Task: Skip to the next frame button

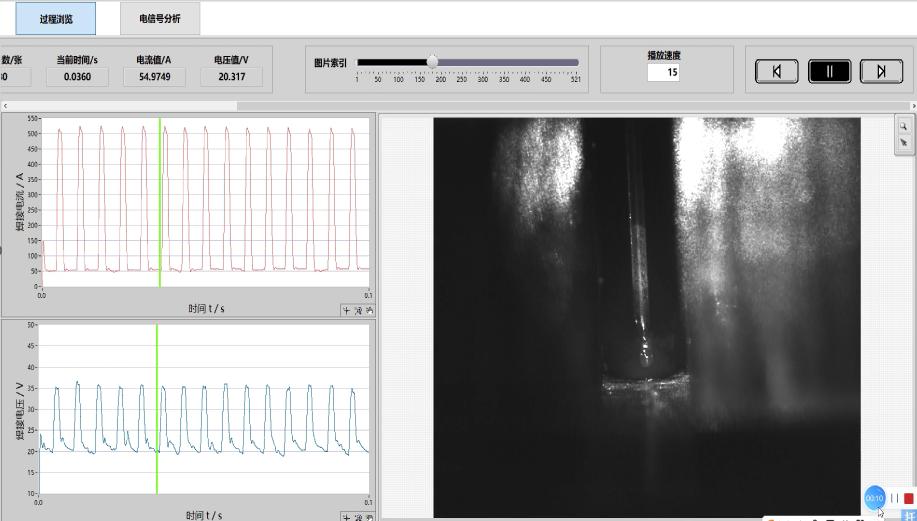Action: (881, 71)
